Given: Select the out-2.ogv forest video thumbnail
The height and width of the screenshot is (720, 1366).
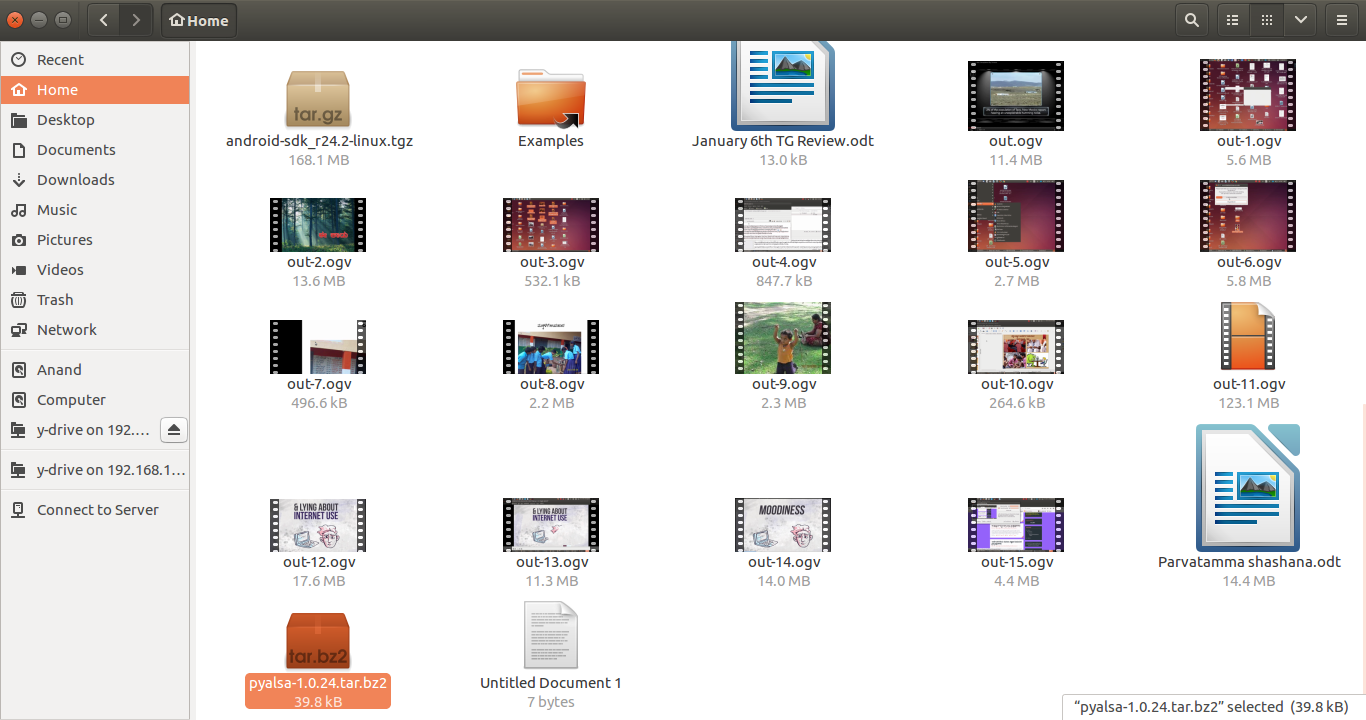Looking at the screenshot, I should [x=318, y=224].
